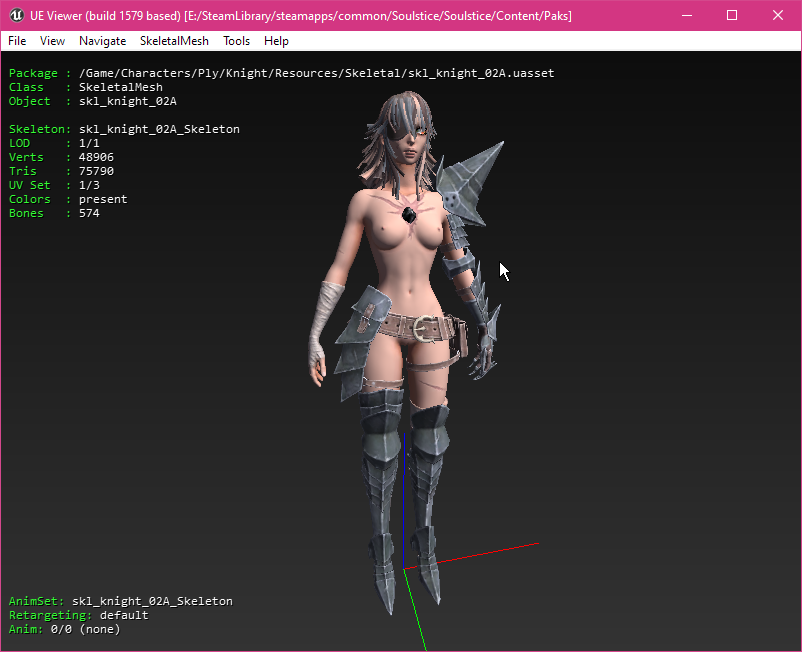Click the UV Set value 1/3

pyautogui.click(x=89, y=185)
